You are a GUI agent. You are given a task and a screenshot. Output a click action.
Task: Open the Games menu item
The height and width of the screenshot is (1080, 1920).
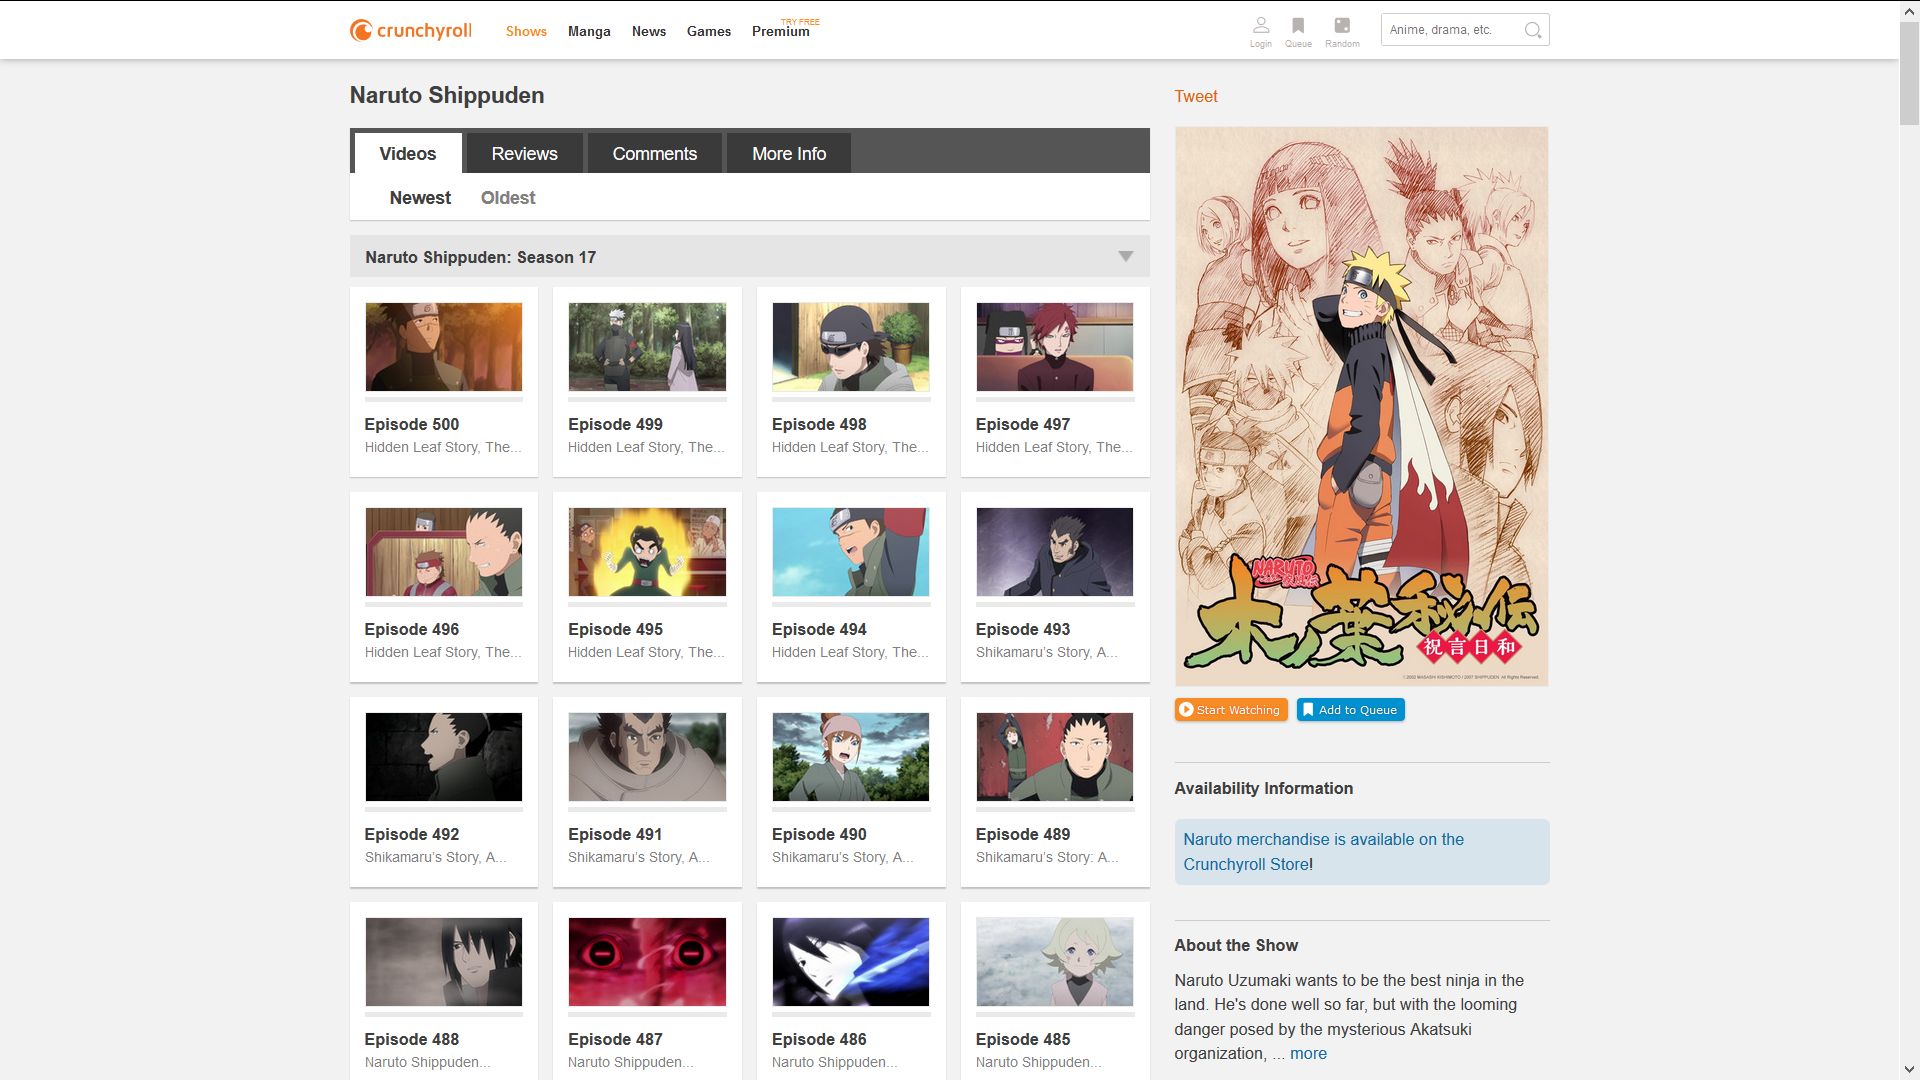(x=709, y=31)
